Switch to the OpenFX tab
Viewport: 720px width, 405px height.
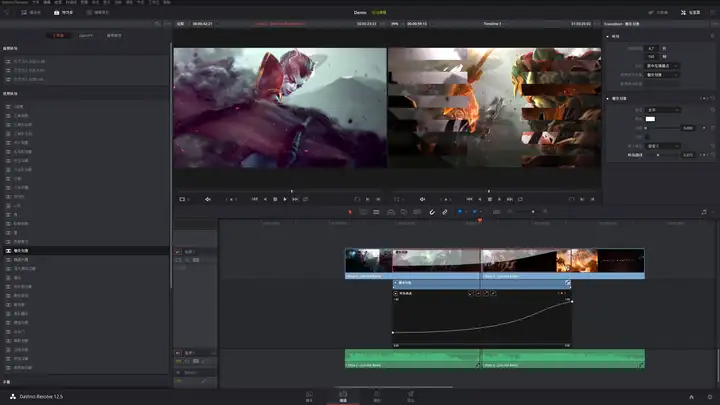click(x=86, y=35)
